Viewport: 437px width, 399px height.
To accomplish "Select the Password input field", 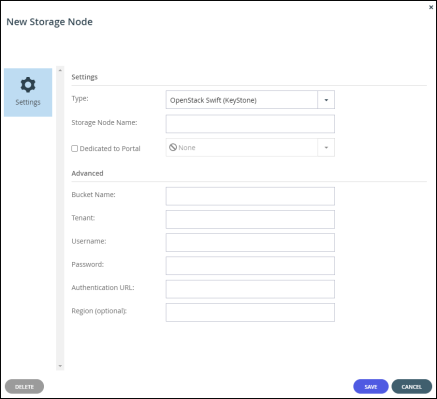I will click(250, 266).
